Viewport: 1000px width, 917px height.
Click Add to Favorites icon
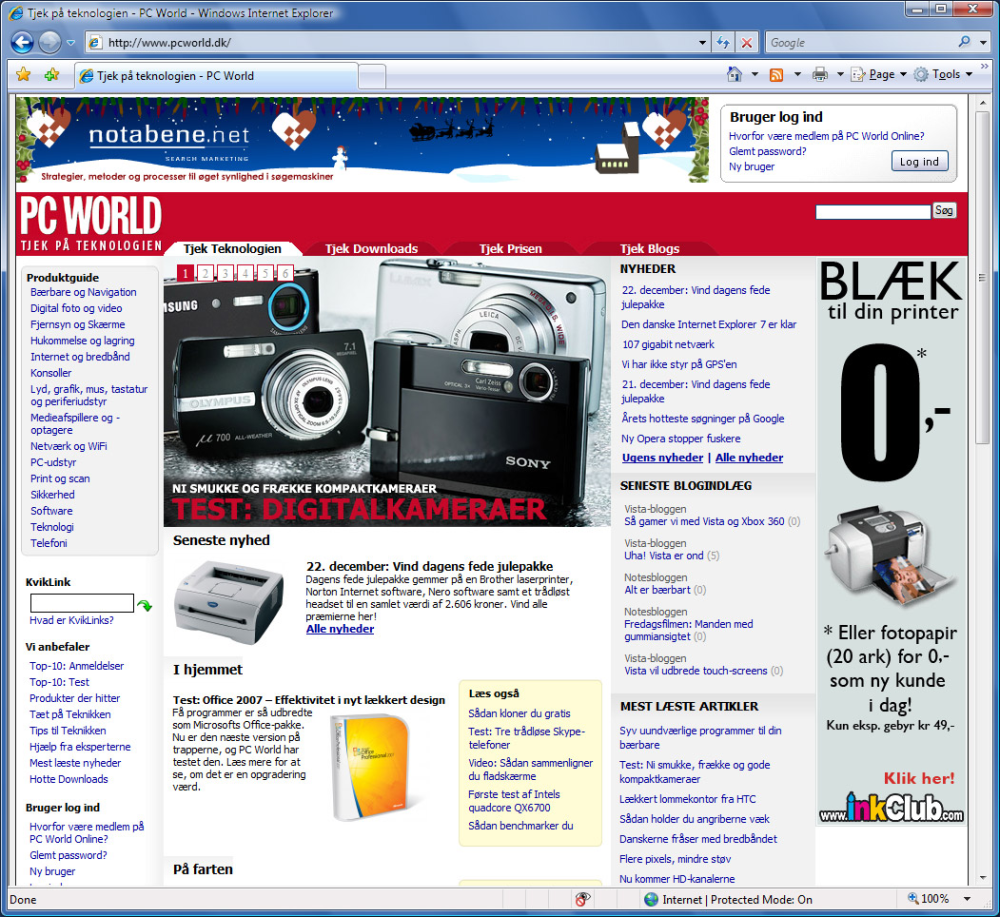[52, 75]
